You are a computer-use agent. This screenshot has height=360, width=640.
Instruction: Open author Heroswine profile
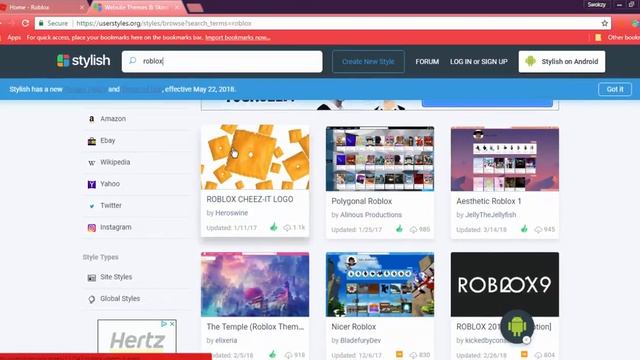point(231,213)
